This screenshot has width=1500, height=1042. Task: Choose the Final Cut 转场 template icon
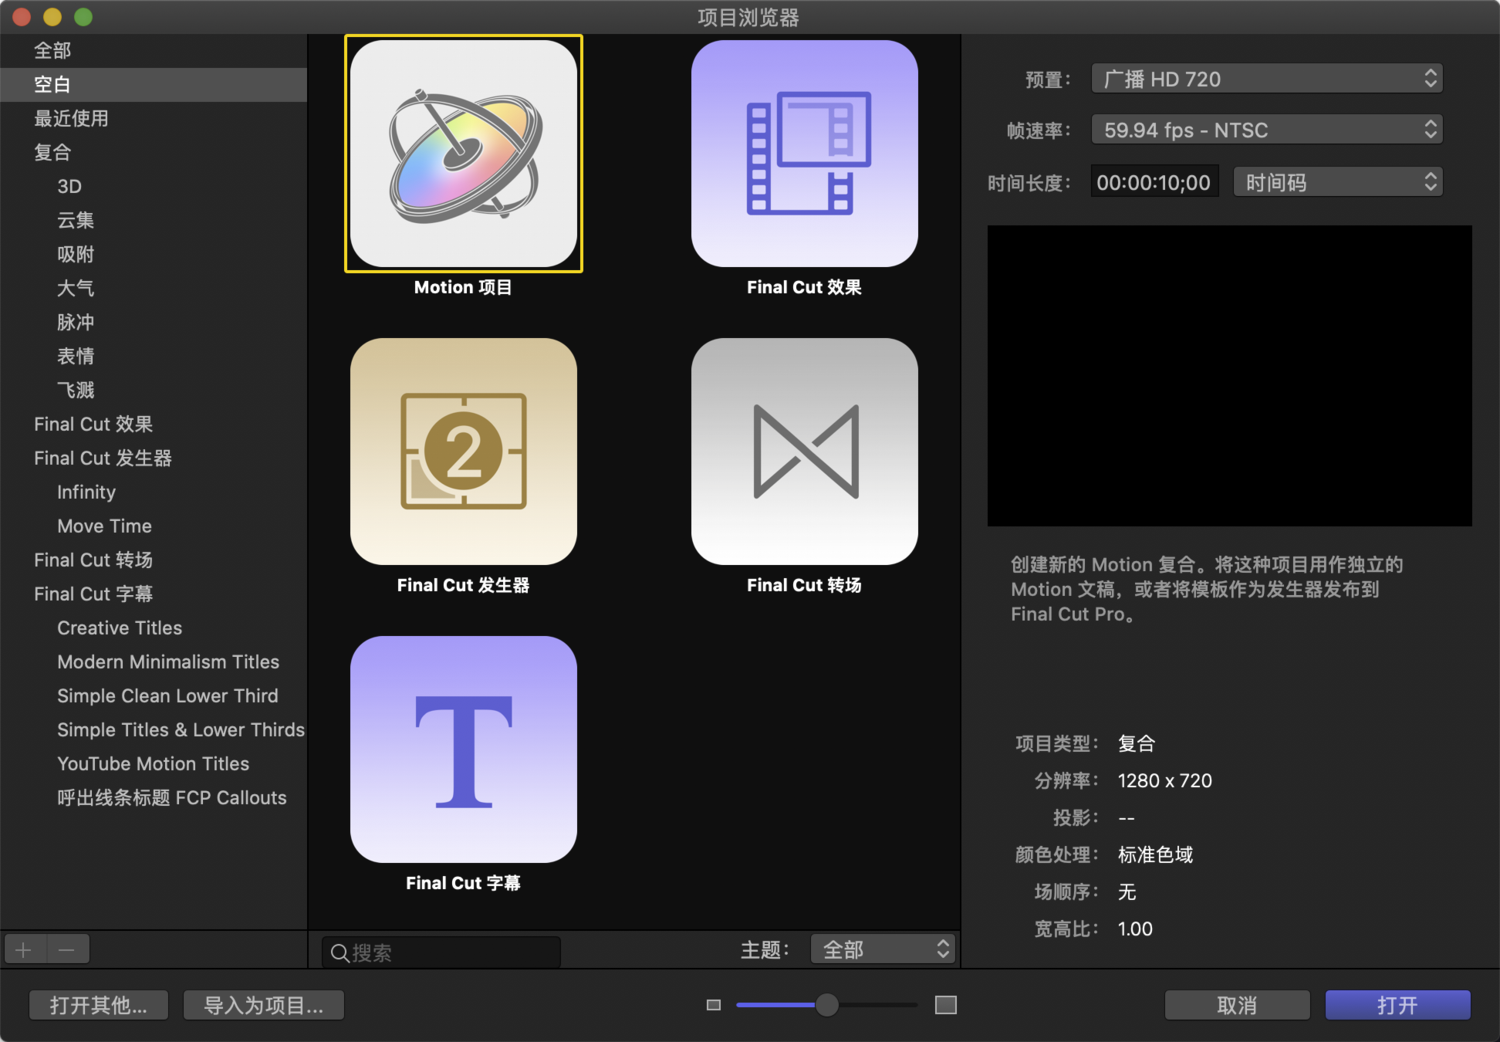point(804,451)
